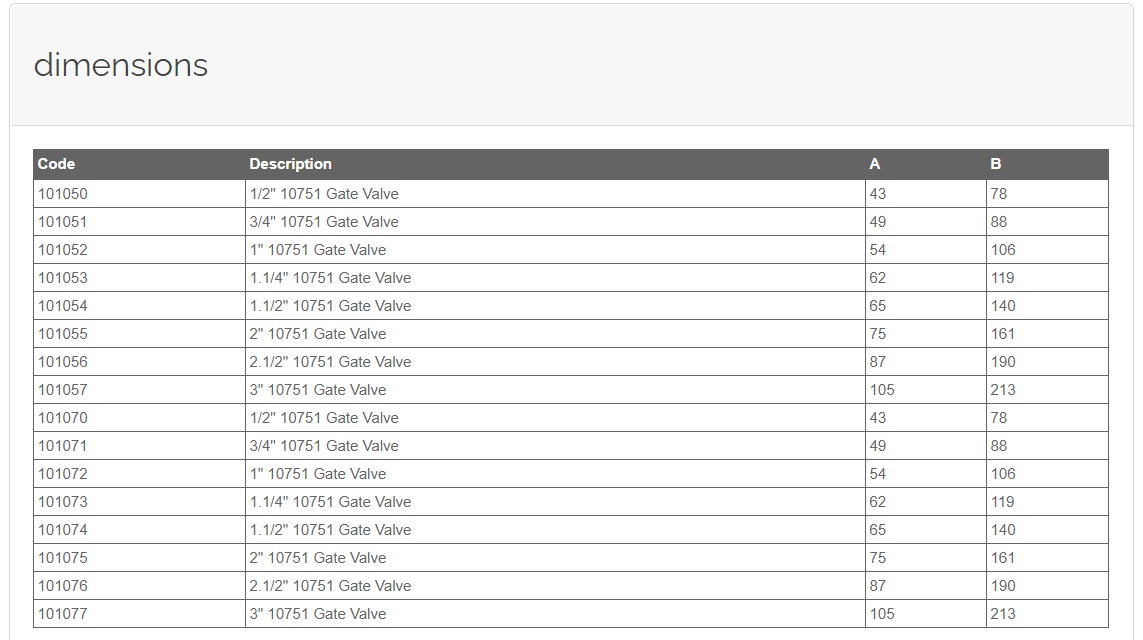This screenshot has width=1143, height=640.
Task: Select the B value 190 for code 101076
Action: 1003,586
